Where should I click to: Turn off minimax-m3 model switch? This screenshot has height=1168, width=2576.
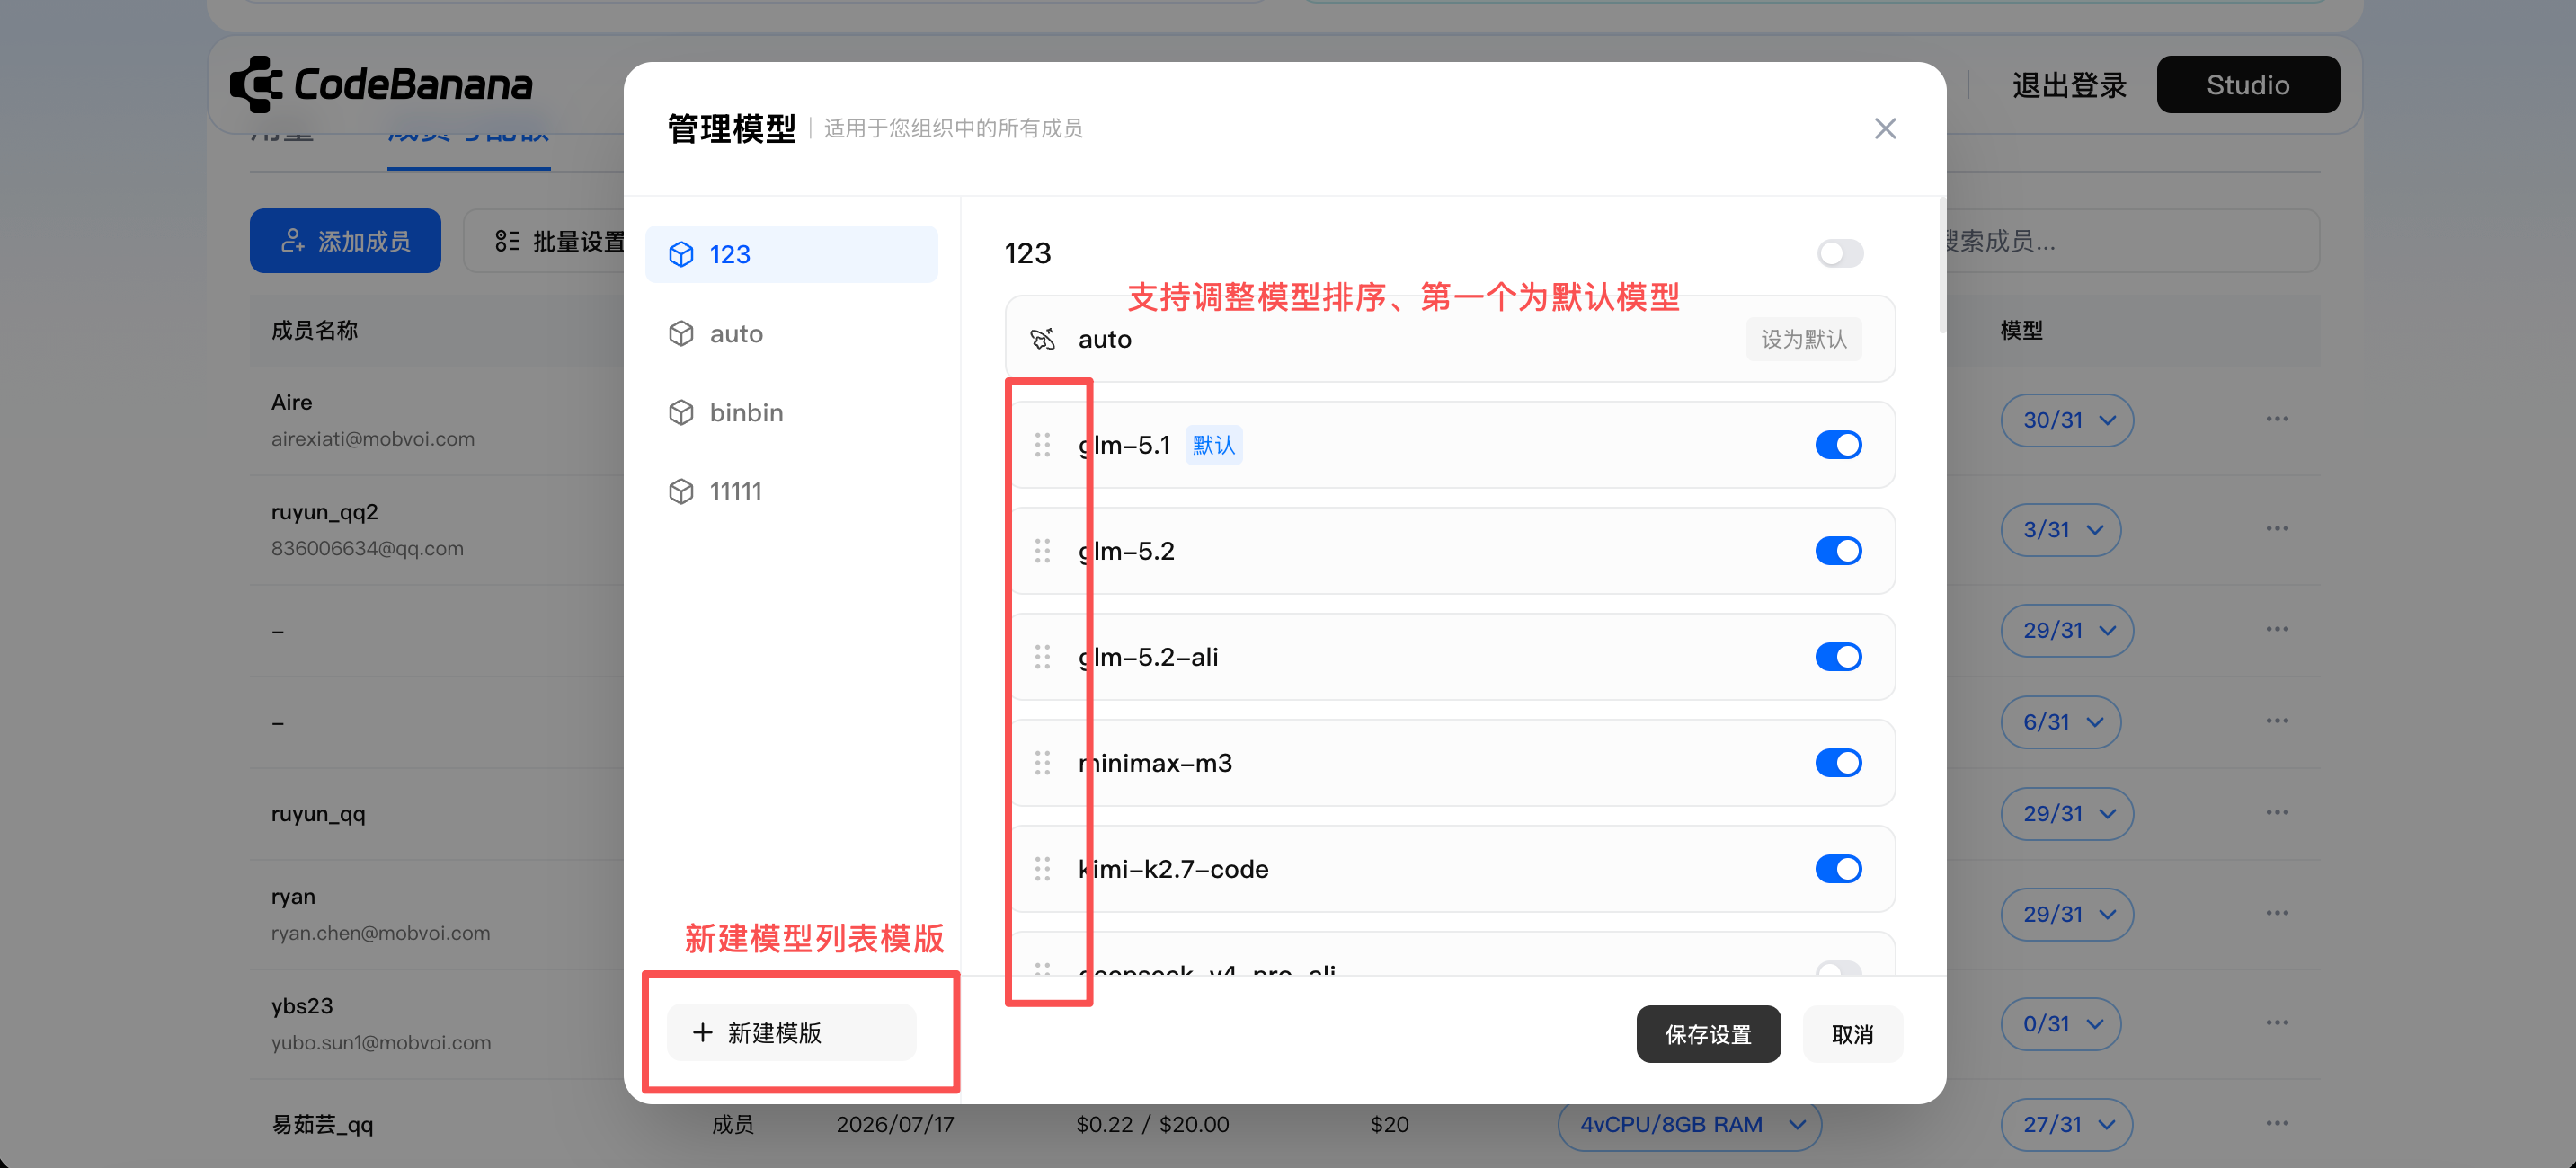click(x=1838, y=763)
